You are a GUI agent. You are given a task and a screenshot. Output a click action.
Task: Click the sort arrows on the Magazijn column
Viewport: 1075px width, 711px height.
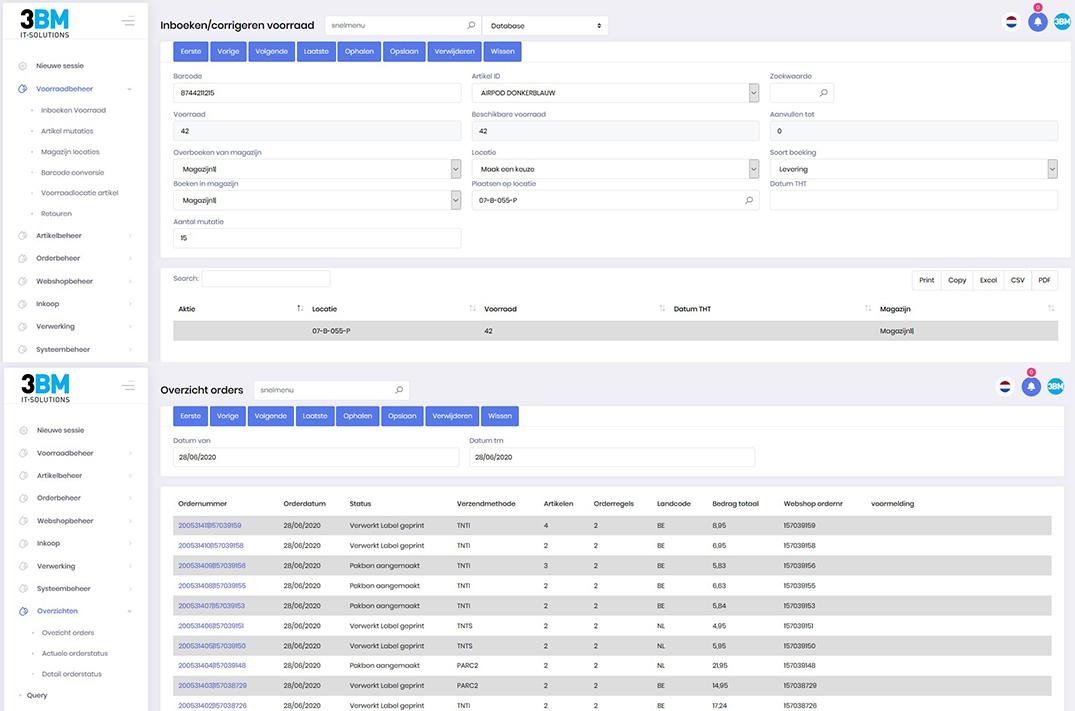click(1051, 309)
